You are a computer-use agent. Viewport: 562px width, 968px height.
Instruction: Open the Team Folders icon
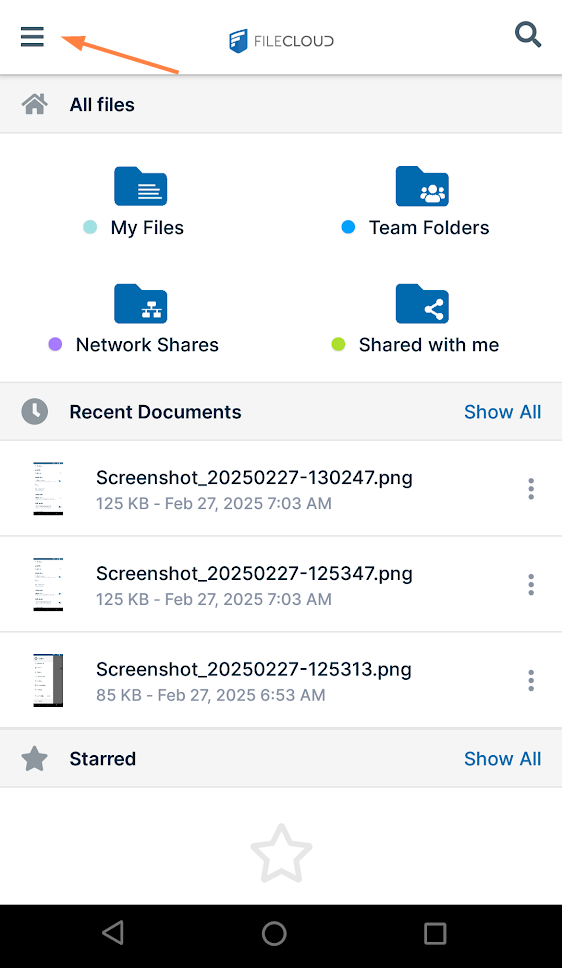pos(422,186)
